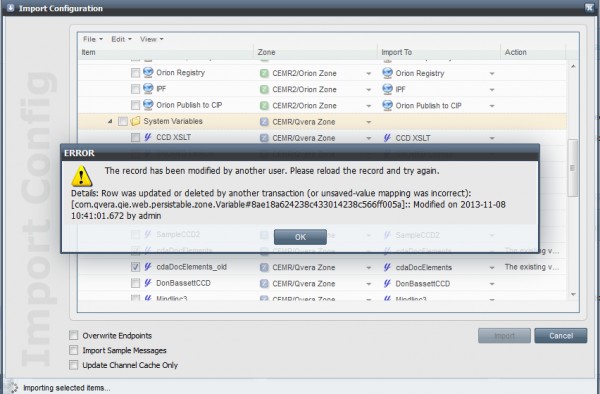Enable Import Sample Messages option
This screenshot has height=394, width=600.
coord(73,350)
